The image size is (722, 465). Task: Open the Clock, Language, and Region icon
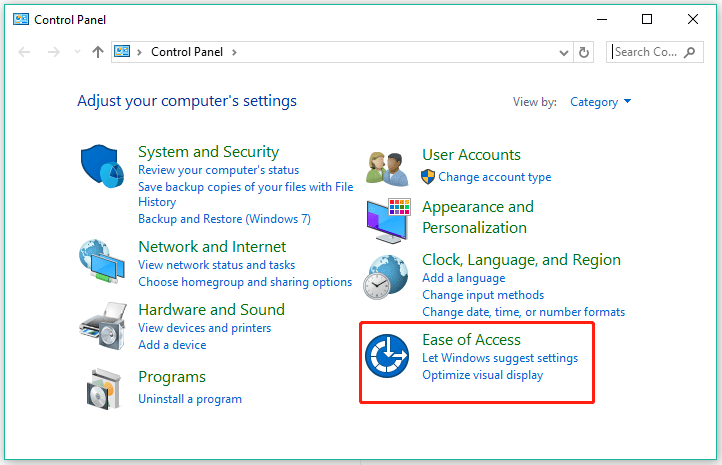coord(386,277)
